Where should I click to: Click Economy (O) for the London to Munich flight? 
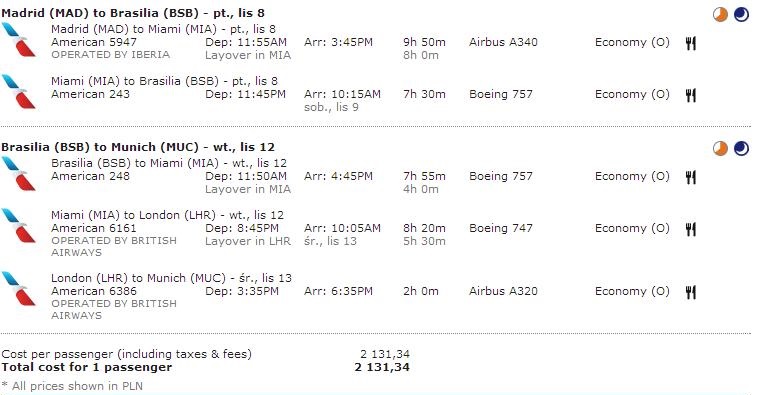(x=632, y=291)
